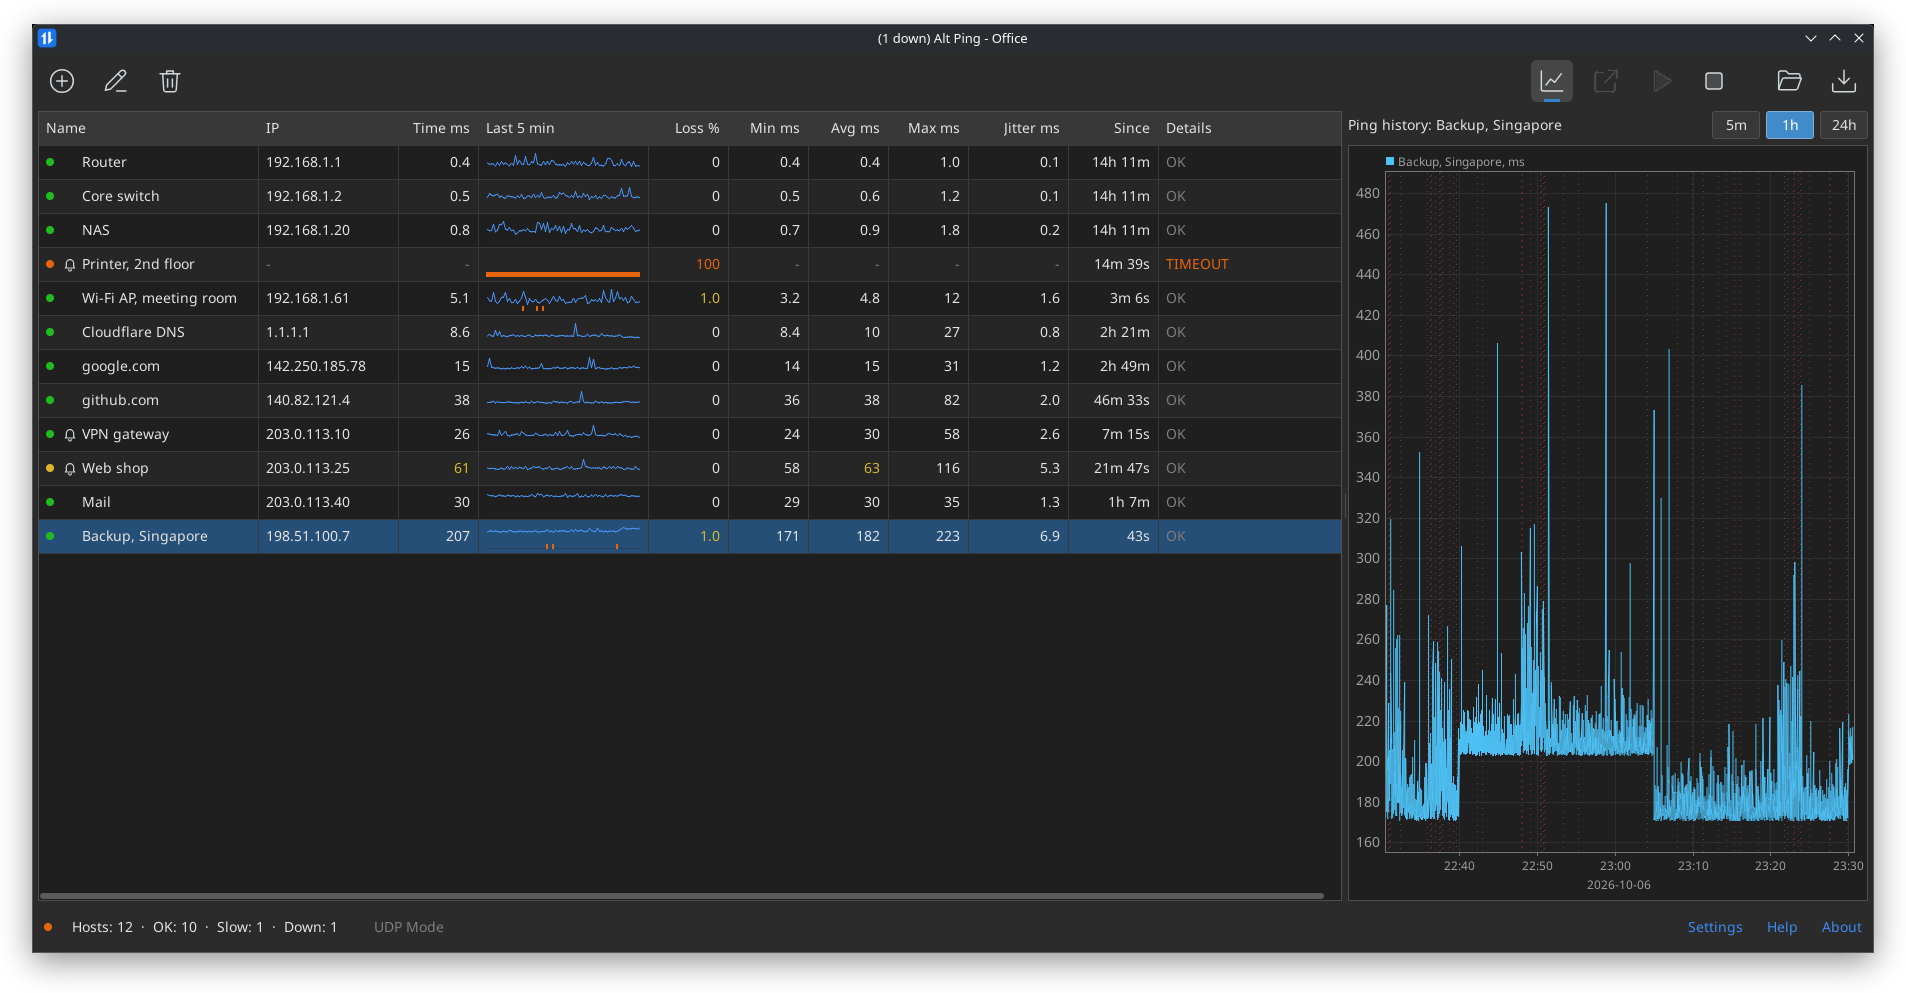Click UDP Mode status bar text
Screen dimensions: 1906x993
409,927
